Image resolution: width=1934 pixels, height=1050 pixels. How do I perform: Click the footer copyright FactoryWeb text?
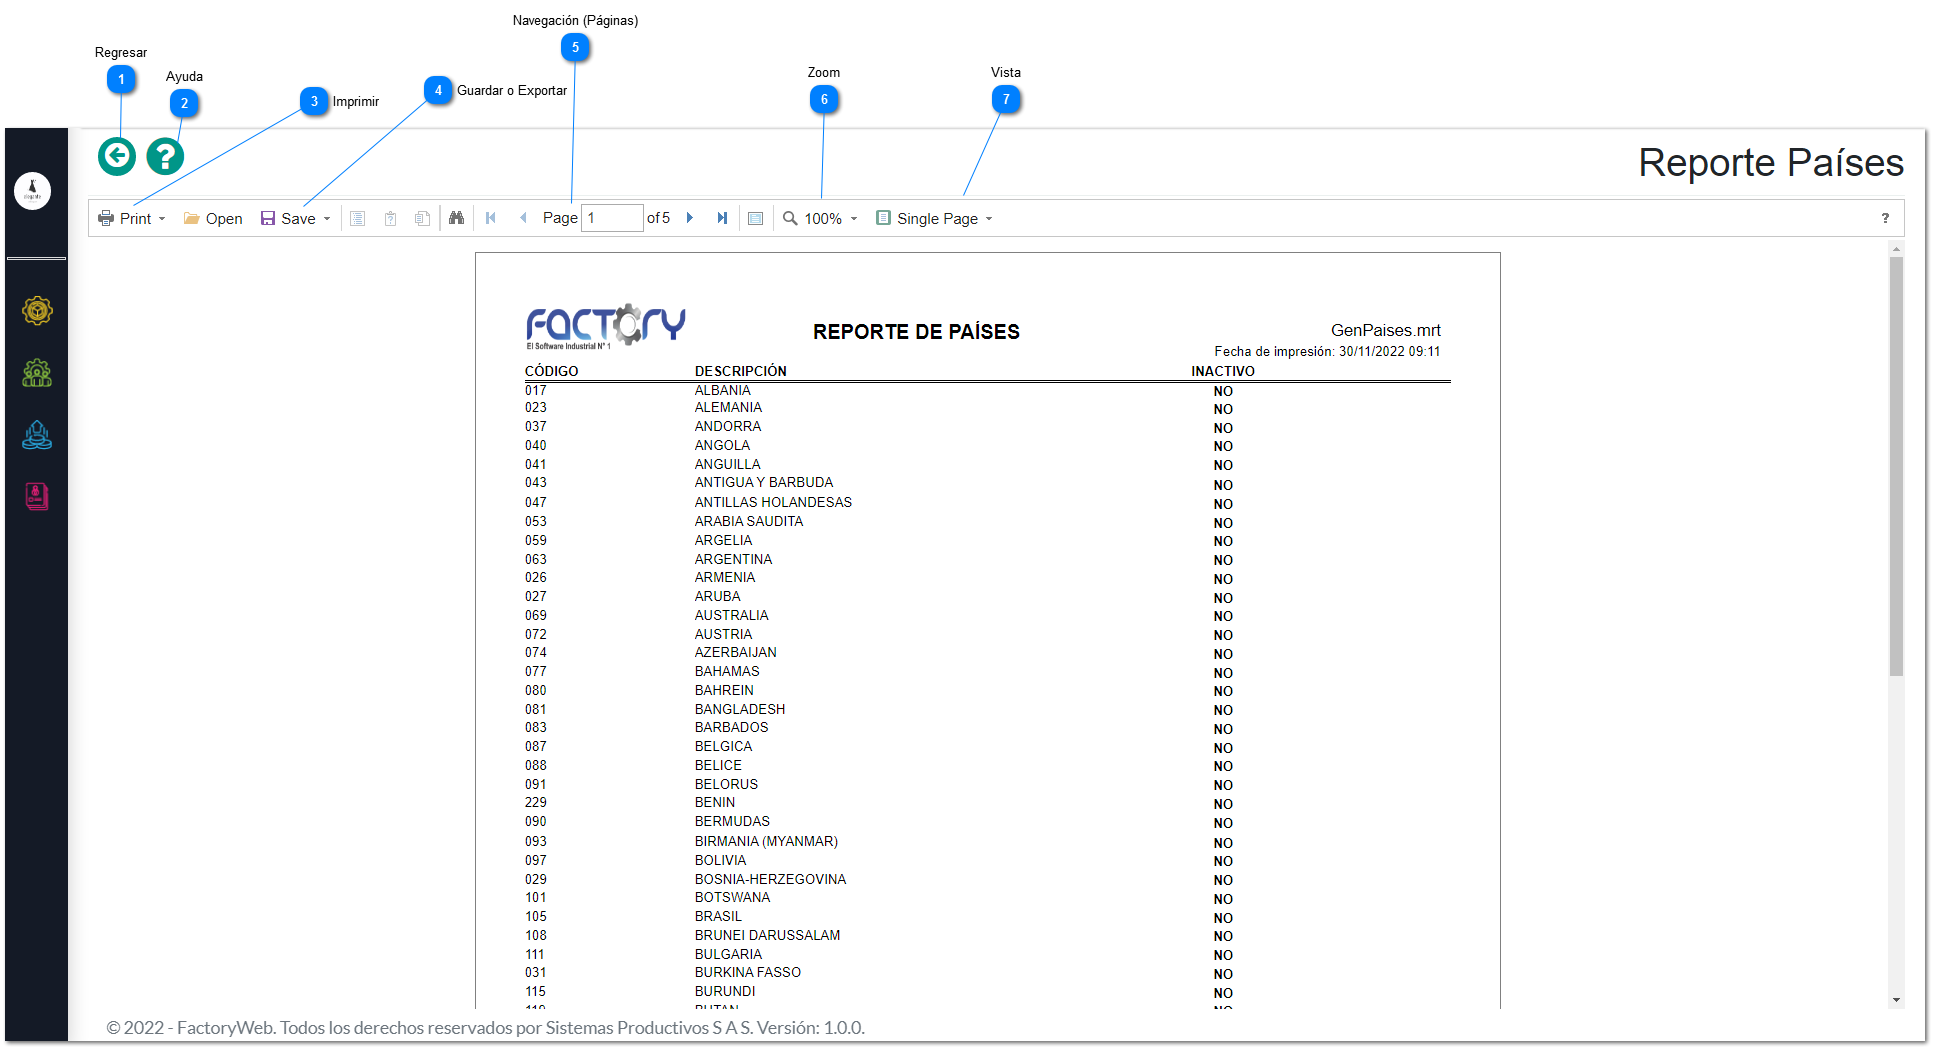485,1028
